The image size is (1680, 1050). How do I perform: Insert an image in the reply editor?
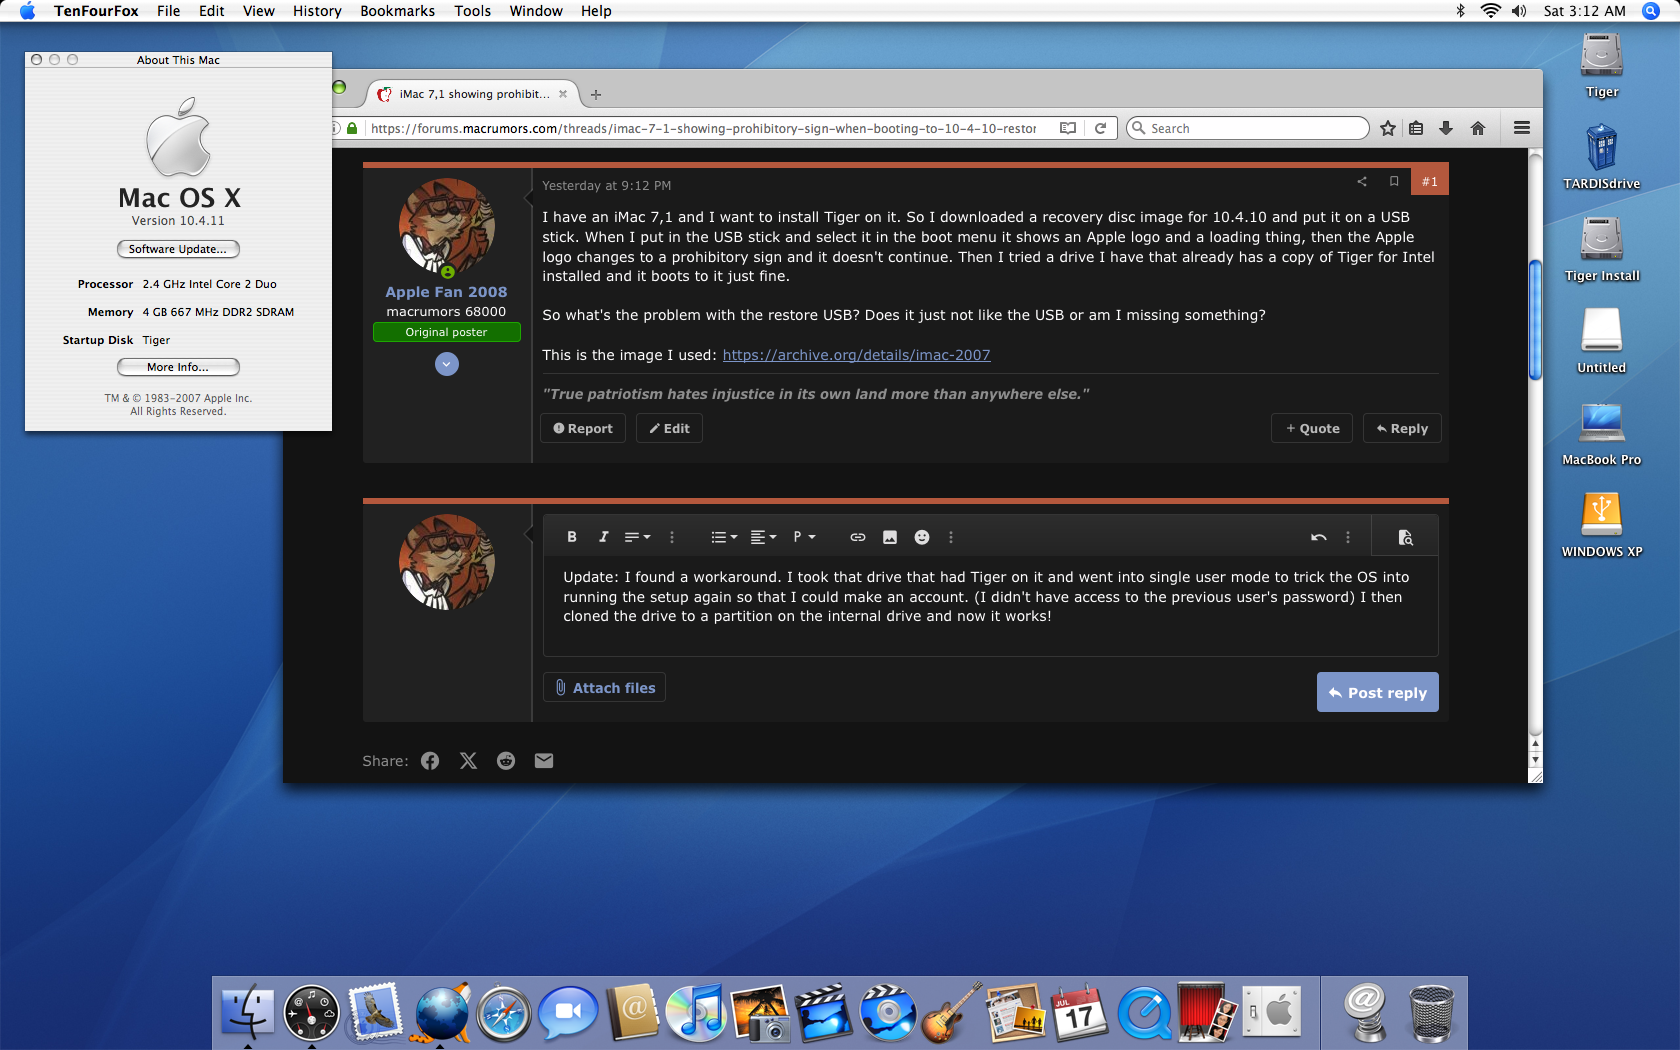pyautogui.click(x=890, y=537)
